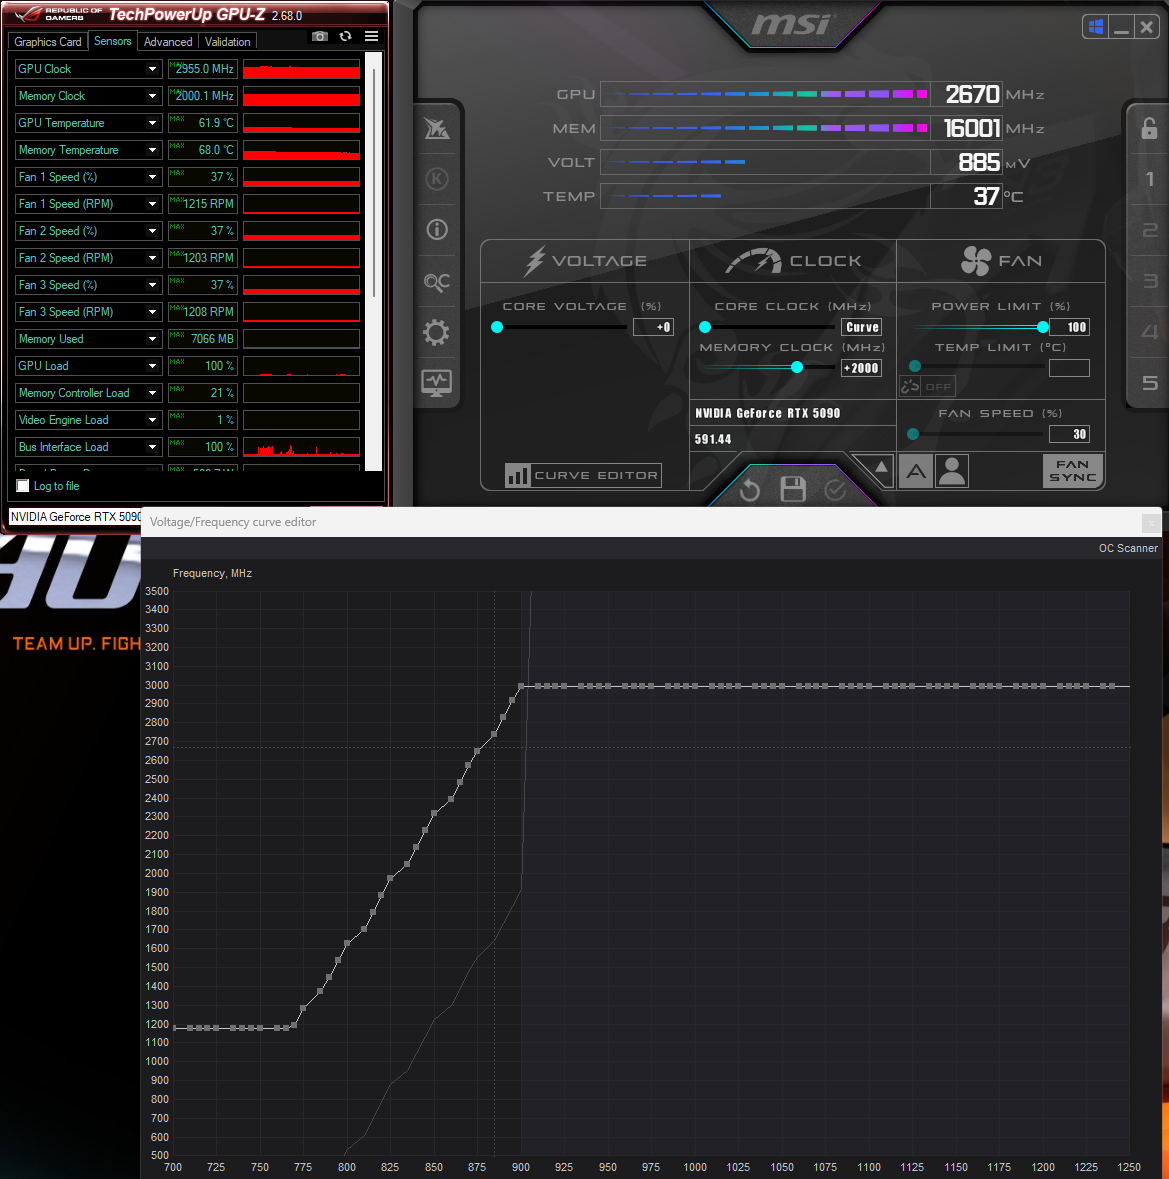Collapse the fan panel triangle icon
The height and width of the screenshot is (1179, 1169).
pos(880,468)
